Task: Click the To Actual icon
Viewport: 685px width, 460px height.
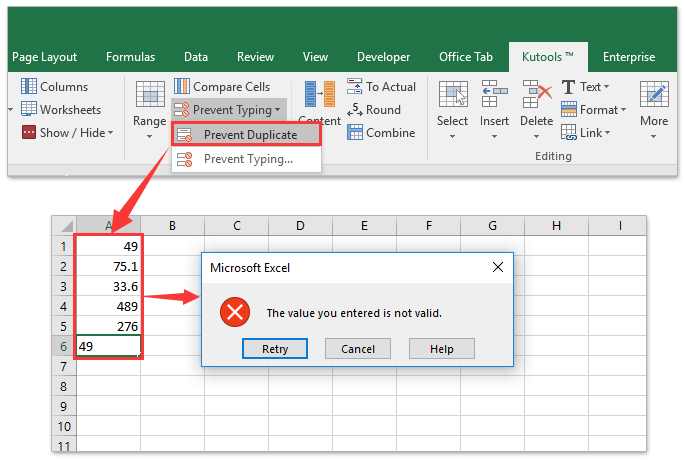Action: tap(354, 86)
